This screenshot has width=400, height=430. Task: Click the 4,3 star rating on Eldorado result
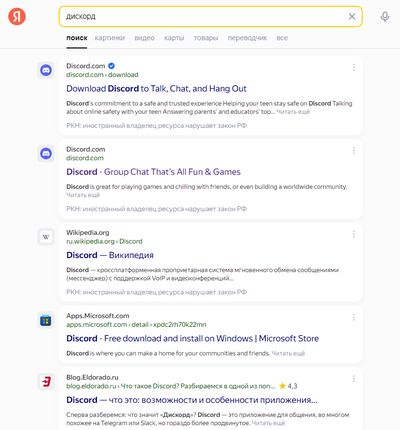(288, 386)
